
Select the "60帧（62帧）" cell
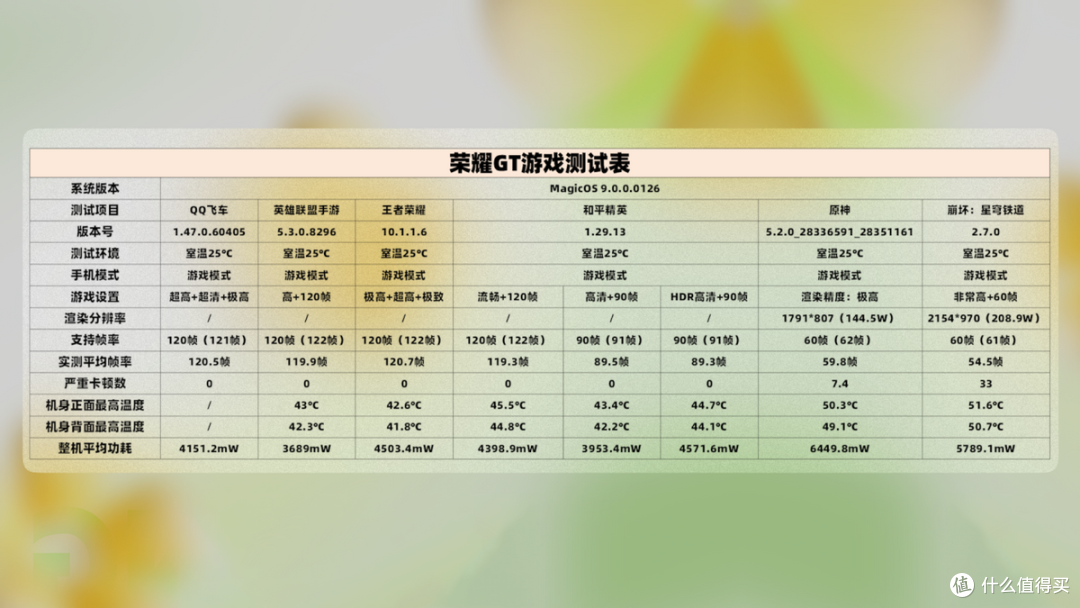840,340
